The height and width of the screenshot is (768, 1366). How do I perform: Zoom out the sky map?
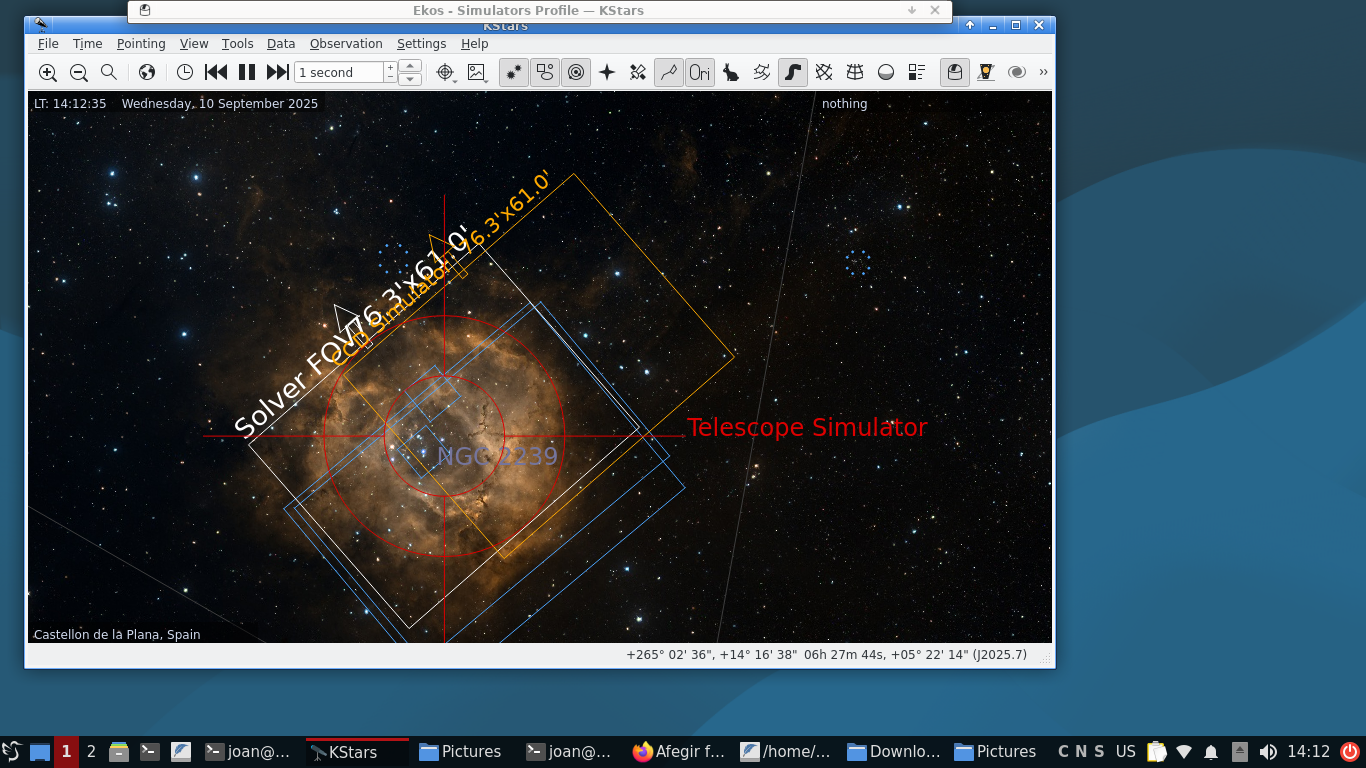[x=78, y=72]
